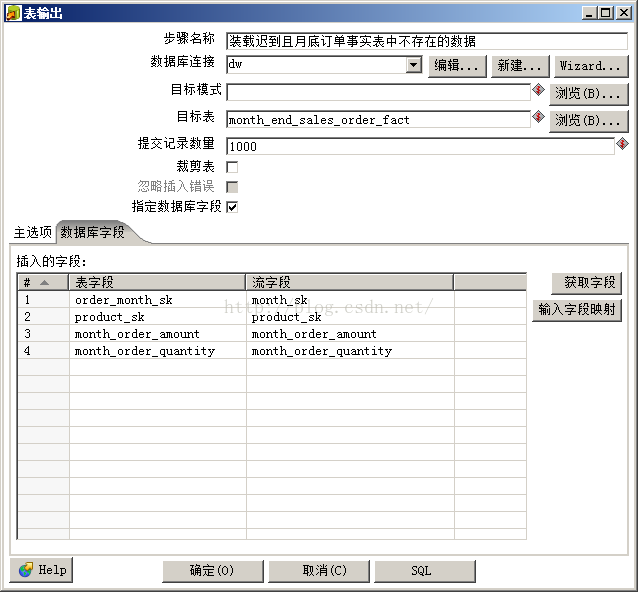The width and height of the screenshot is (638, 592).
Task: Maximize the 表输出 window
Action: point(605,13)
